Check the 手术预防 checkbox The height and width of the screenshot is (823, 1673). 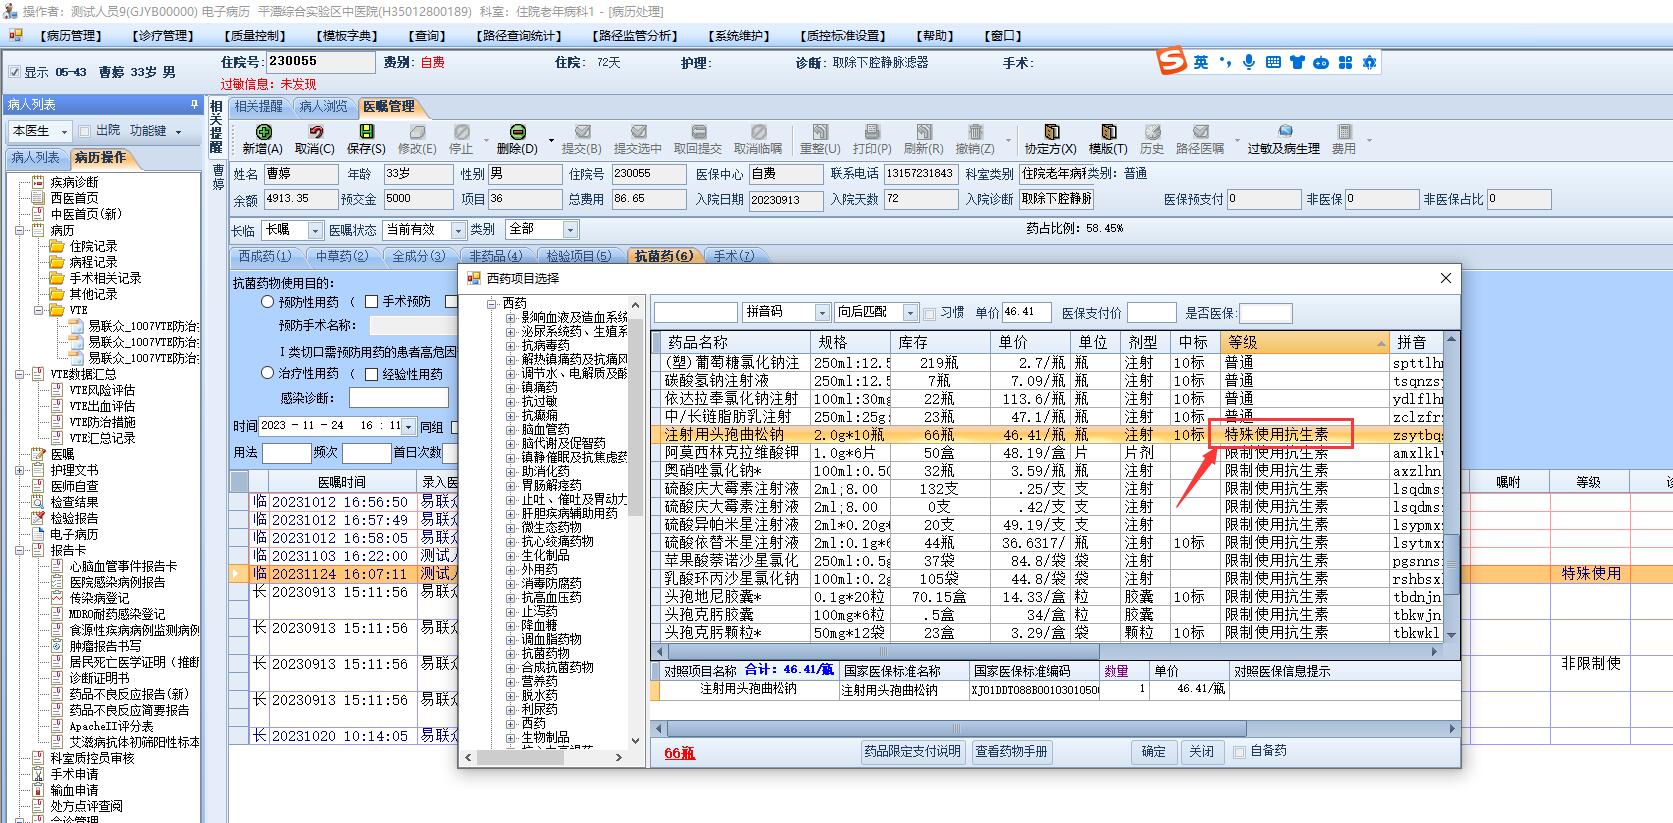tap(371, 301)
